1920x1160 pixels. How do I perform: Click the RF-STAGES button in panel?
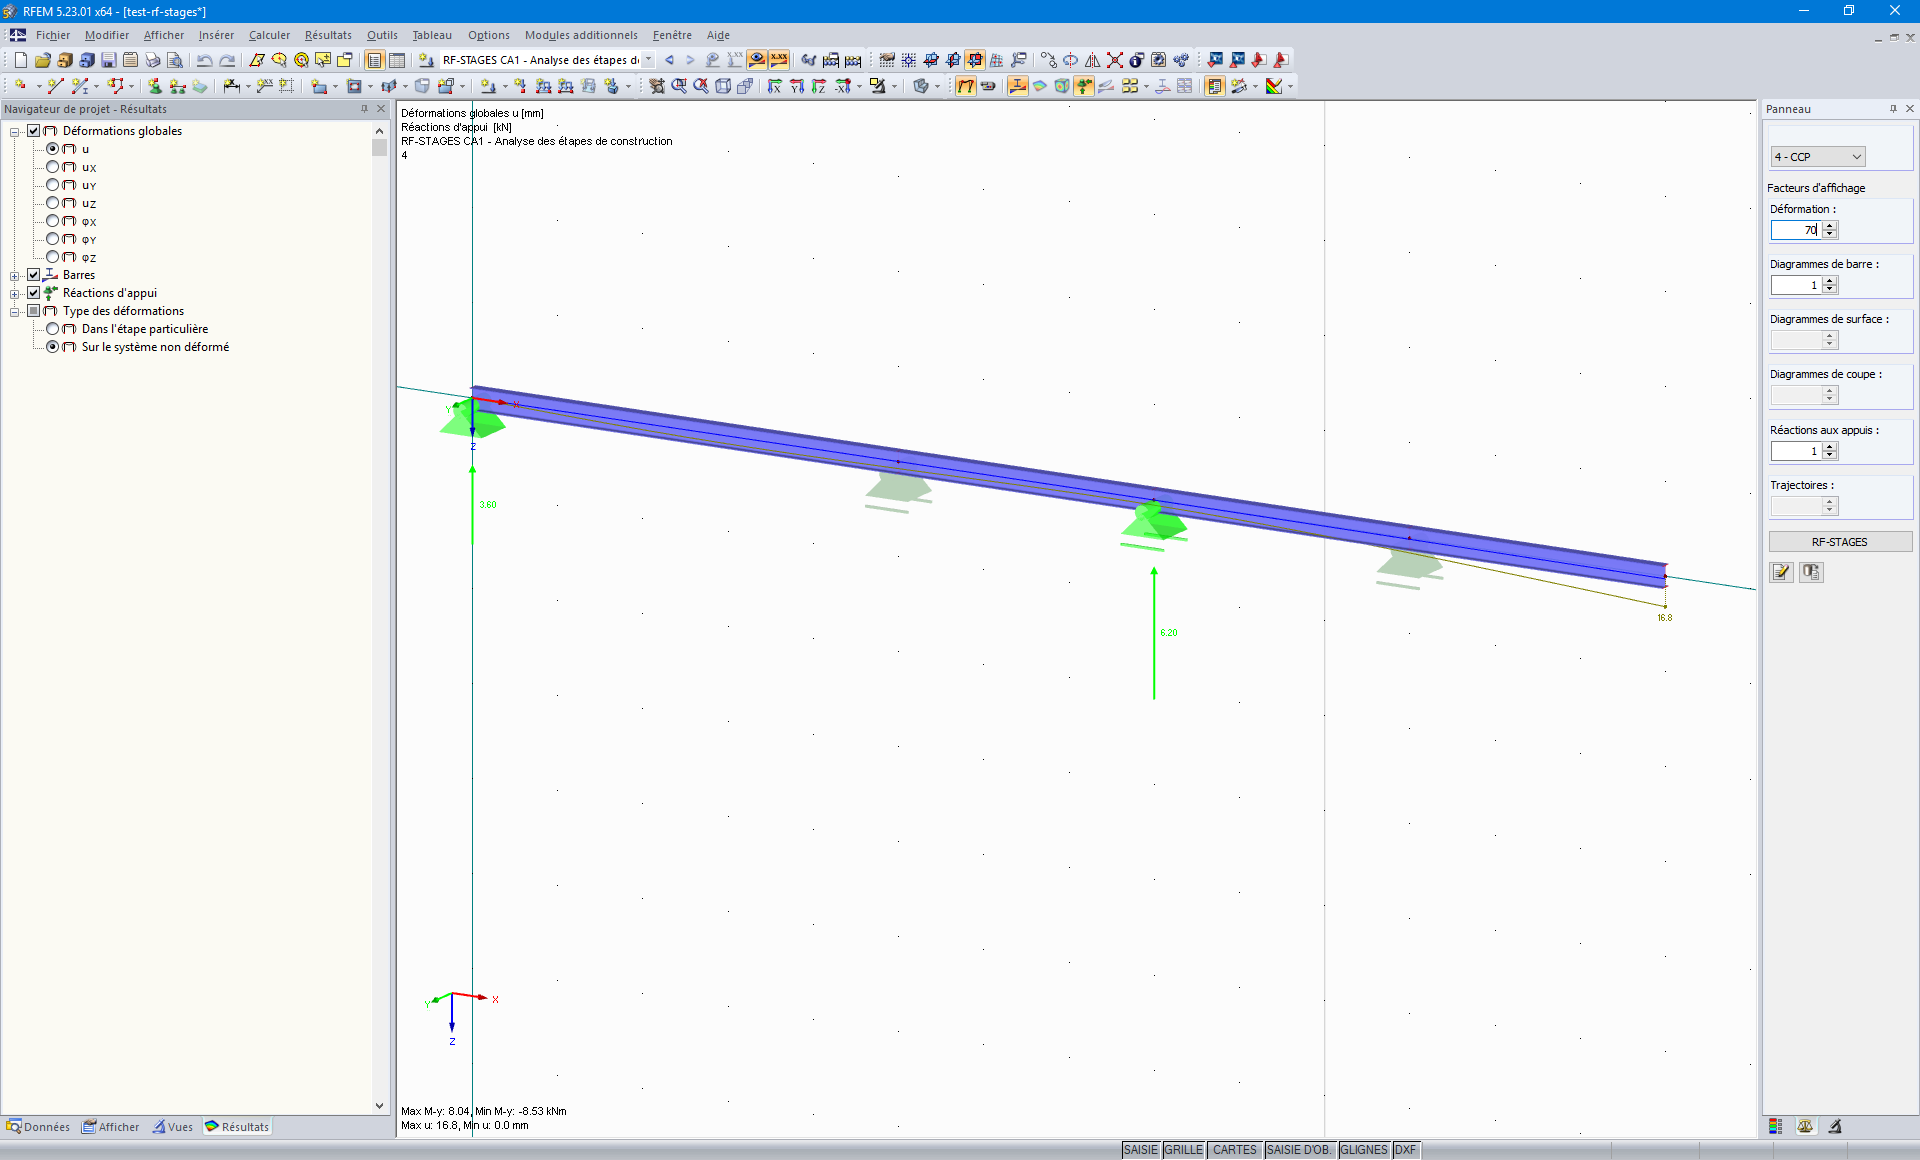tap(1839, 542)
